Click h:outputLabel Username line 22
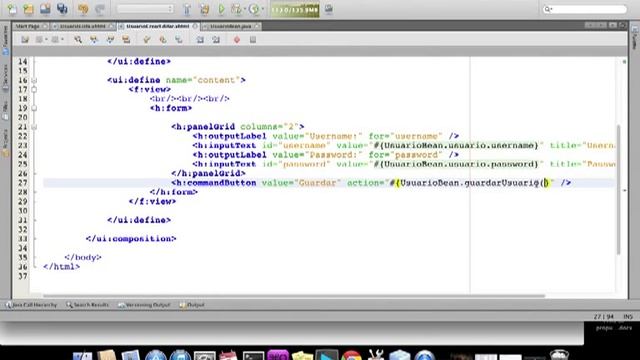Viewport: 640px width, 360px height. tap(326, 136)
